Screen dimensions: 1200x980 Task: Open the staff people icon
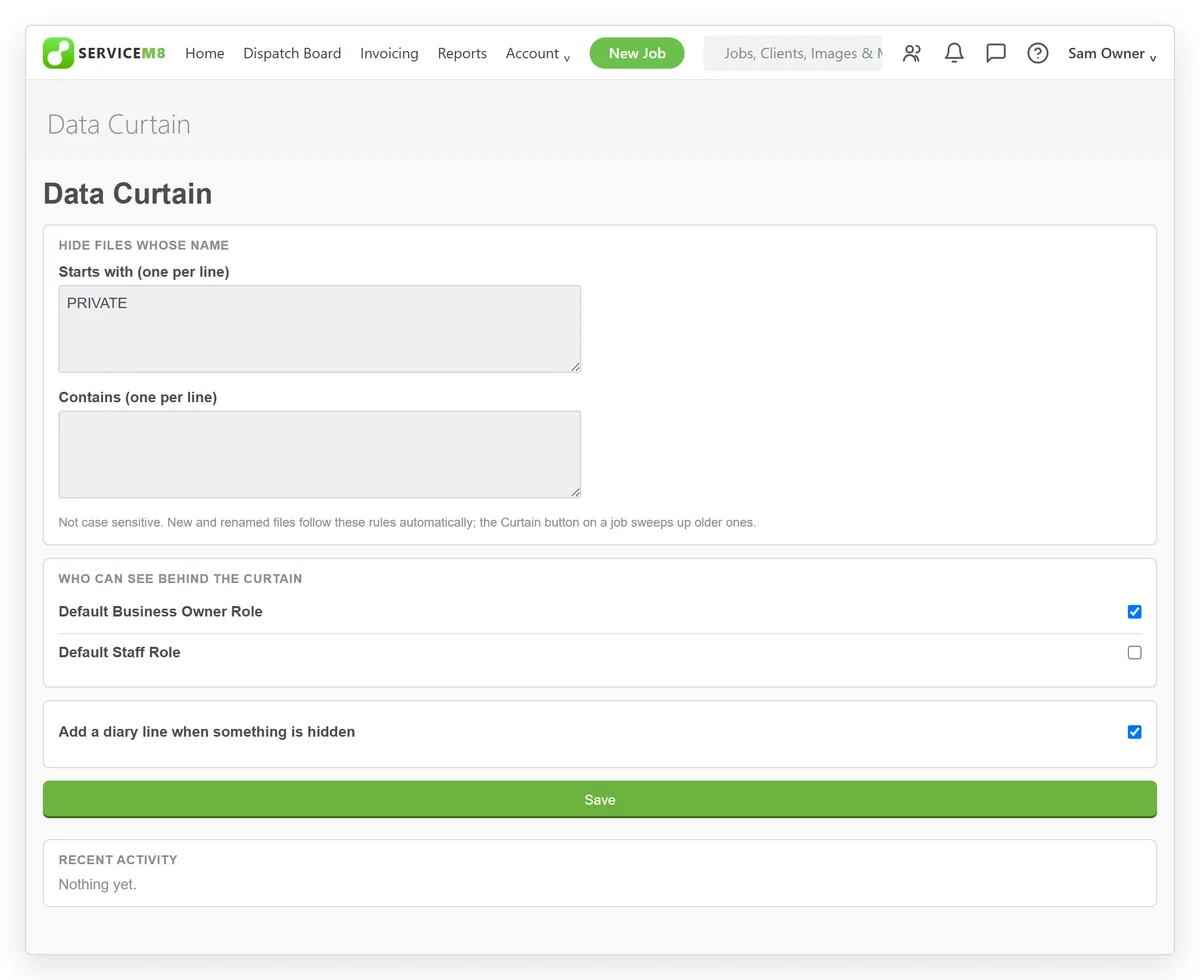[912, 53]
